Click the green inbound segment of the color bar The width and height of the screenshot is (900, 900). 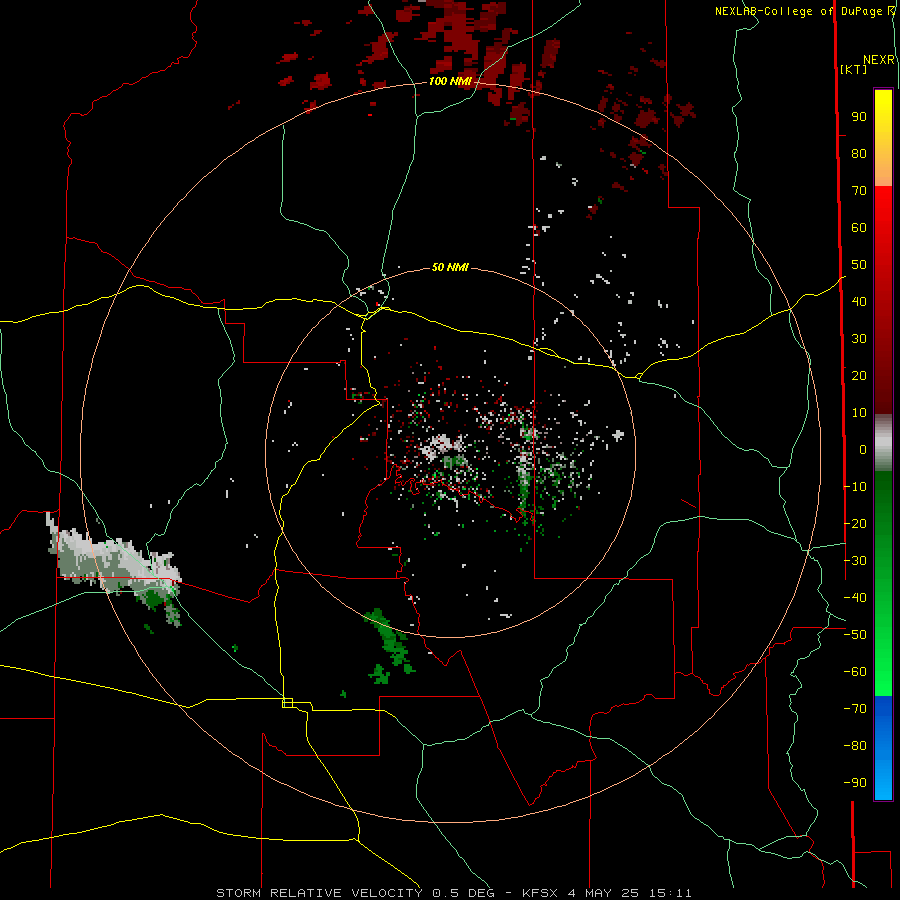pyautogui.click(x=883, y=584)
